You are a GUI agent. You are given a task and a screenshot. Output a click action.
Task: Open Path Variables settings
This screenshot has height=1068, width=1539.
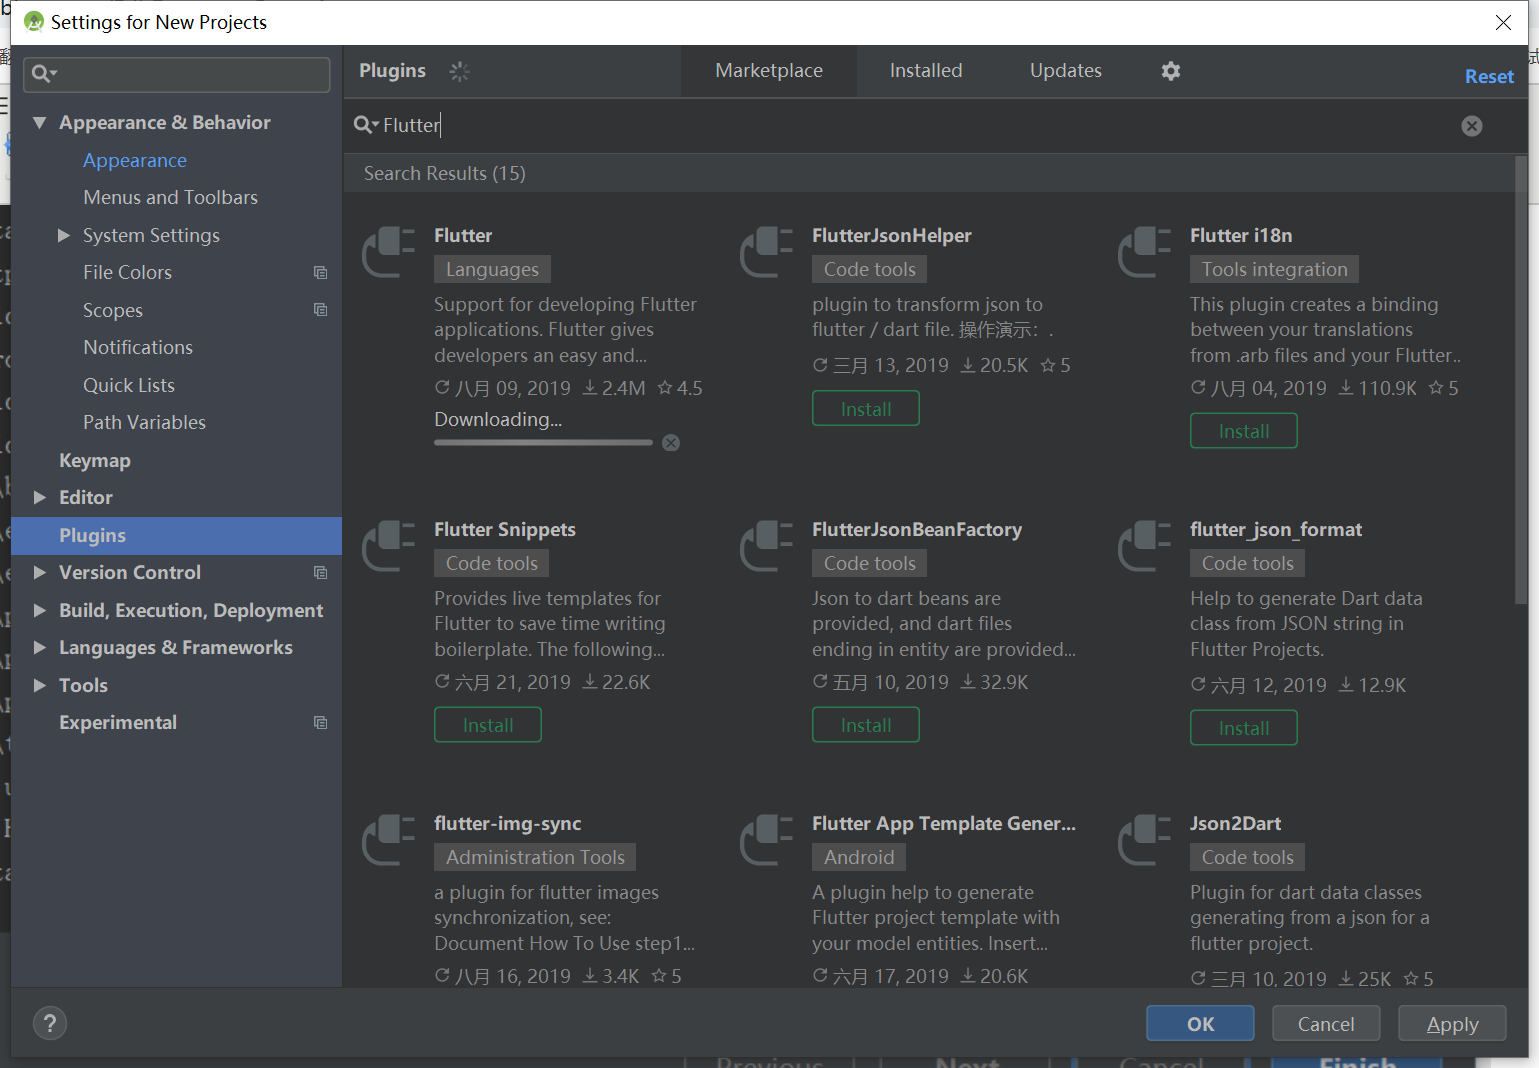(x=145, y=423)
